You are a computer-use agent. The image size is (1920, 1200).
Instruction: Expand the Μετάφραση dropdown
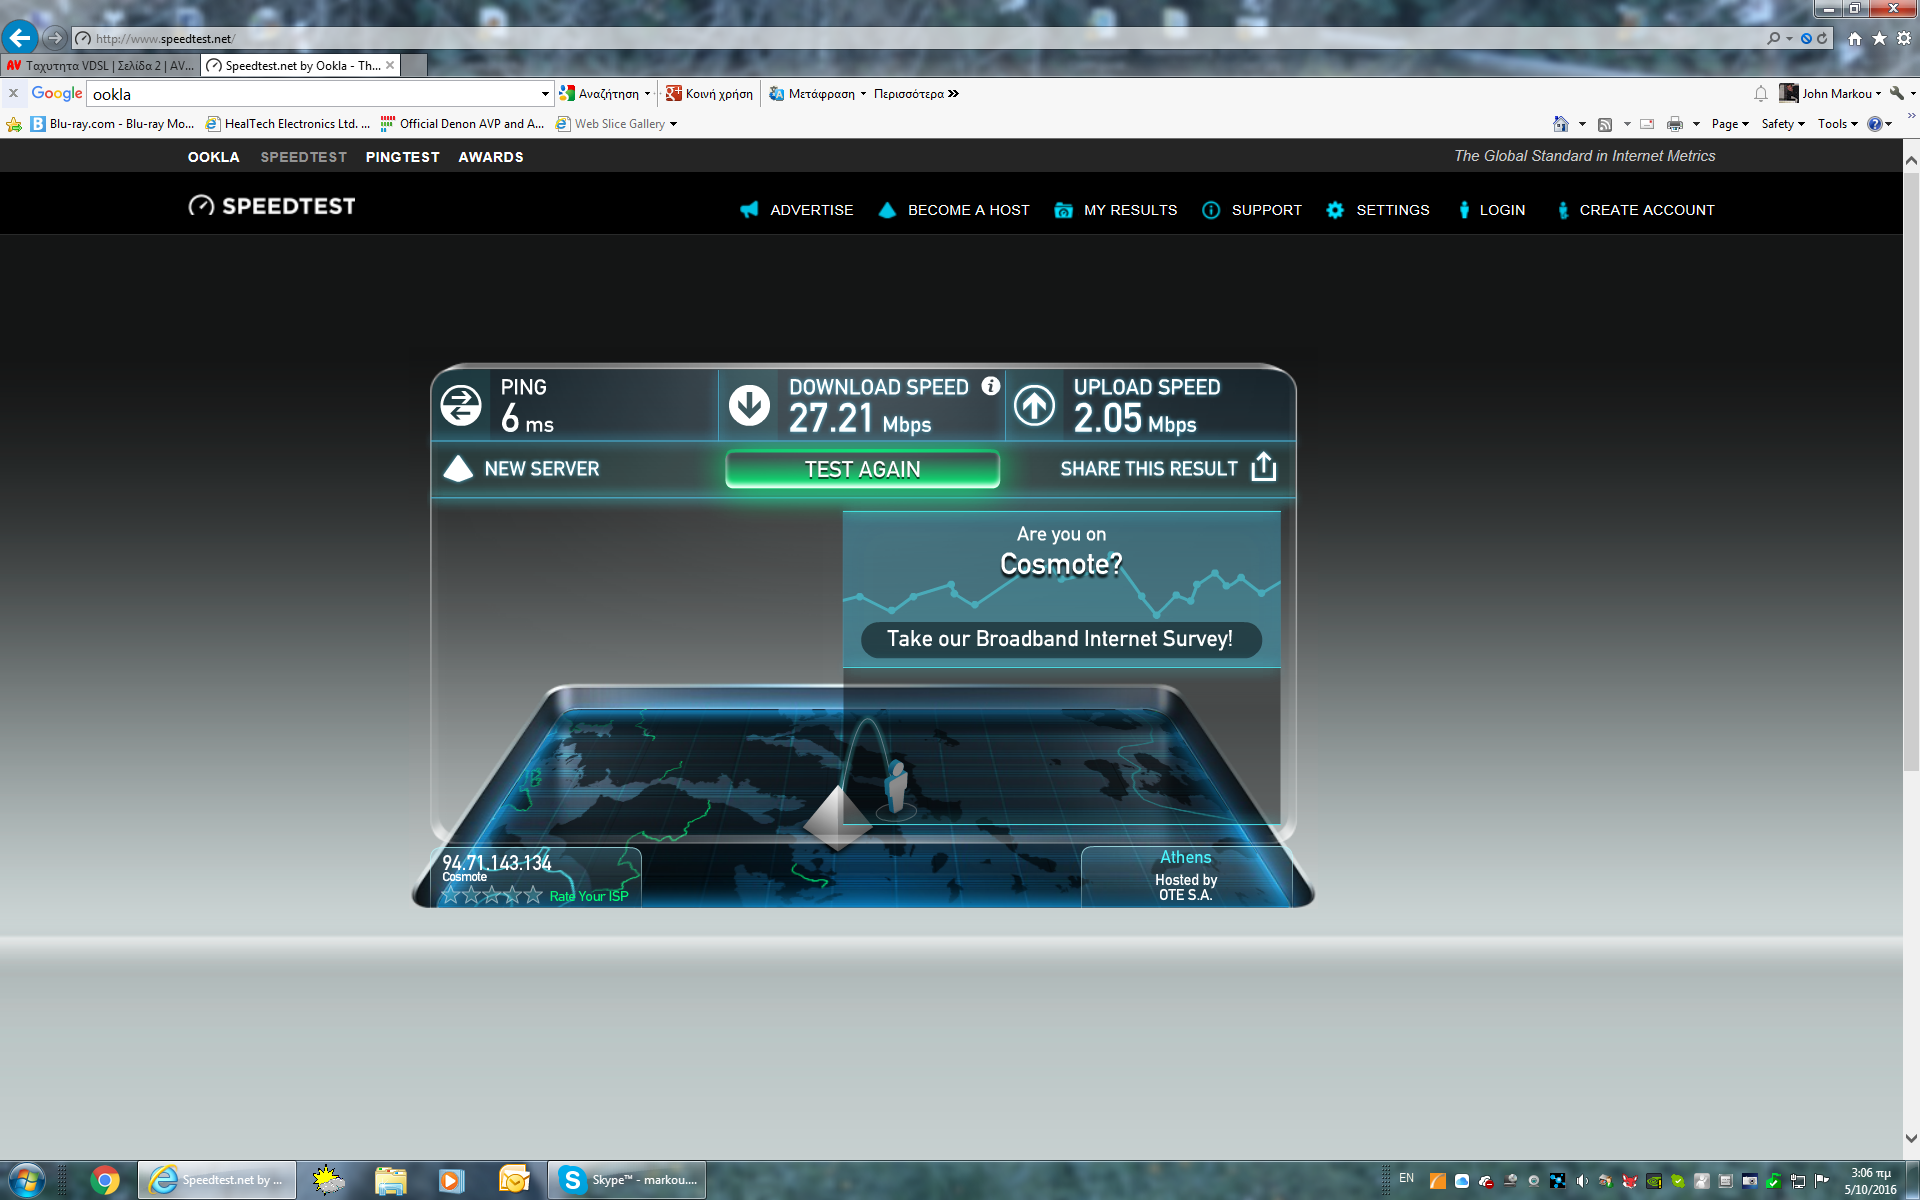pyautogui.click(x=863, y=94)
